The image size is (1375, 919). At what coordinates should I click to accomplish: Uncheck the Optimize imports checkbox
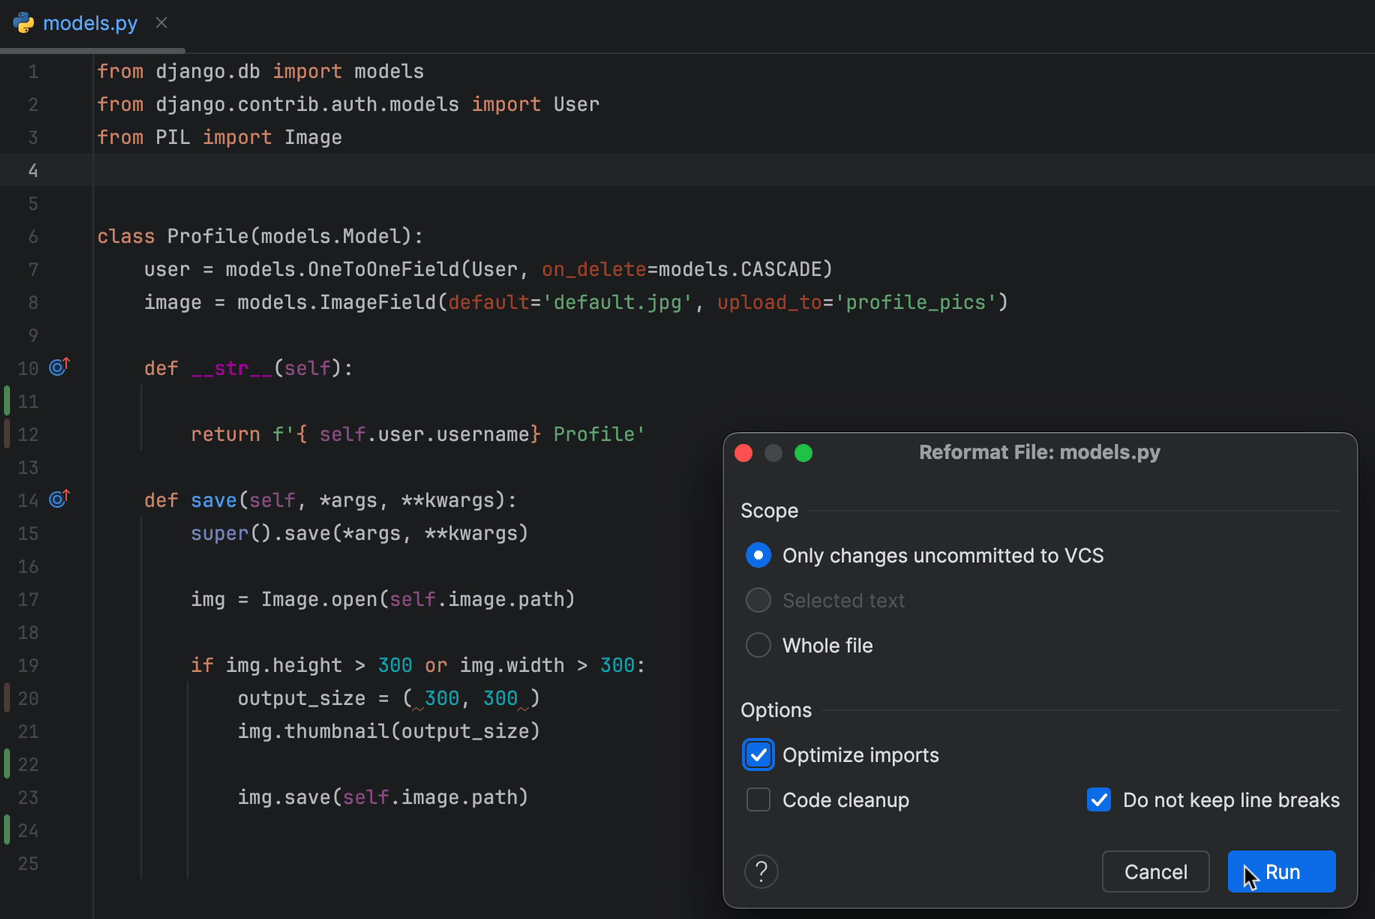coord(758,755)
